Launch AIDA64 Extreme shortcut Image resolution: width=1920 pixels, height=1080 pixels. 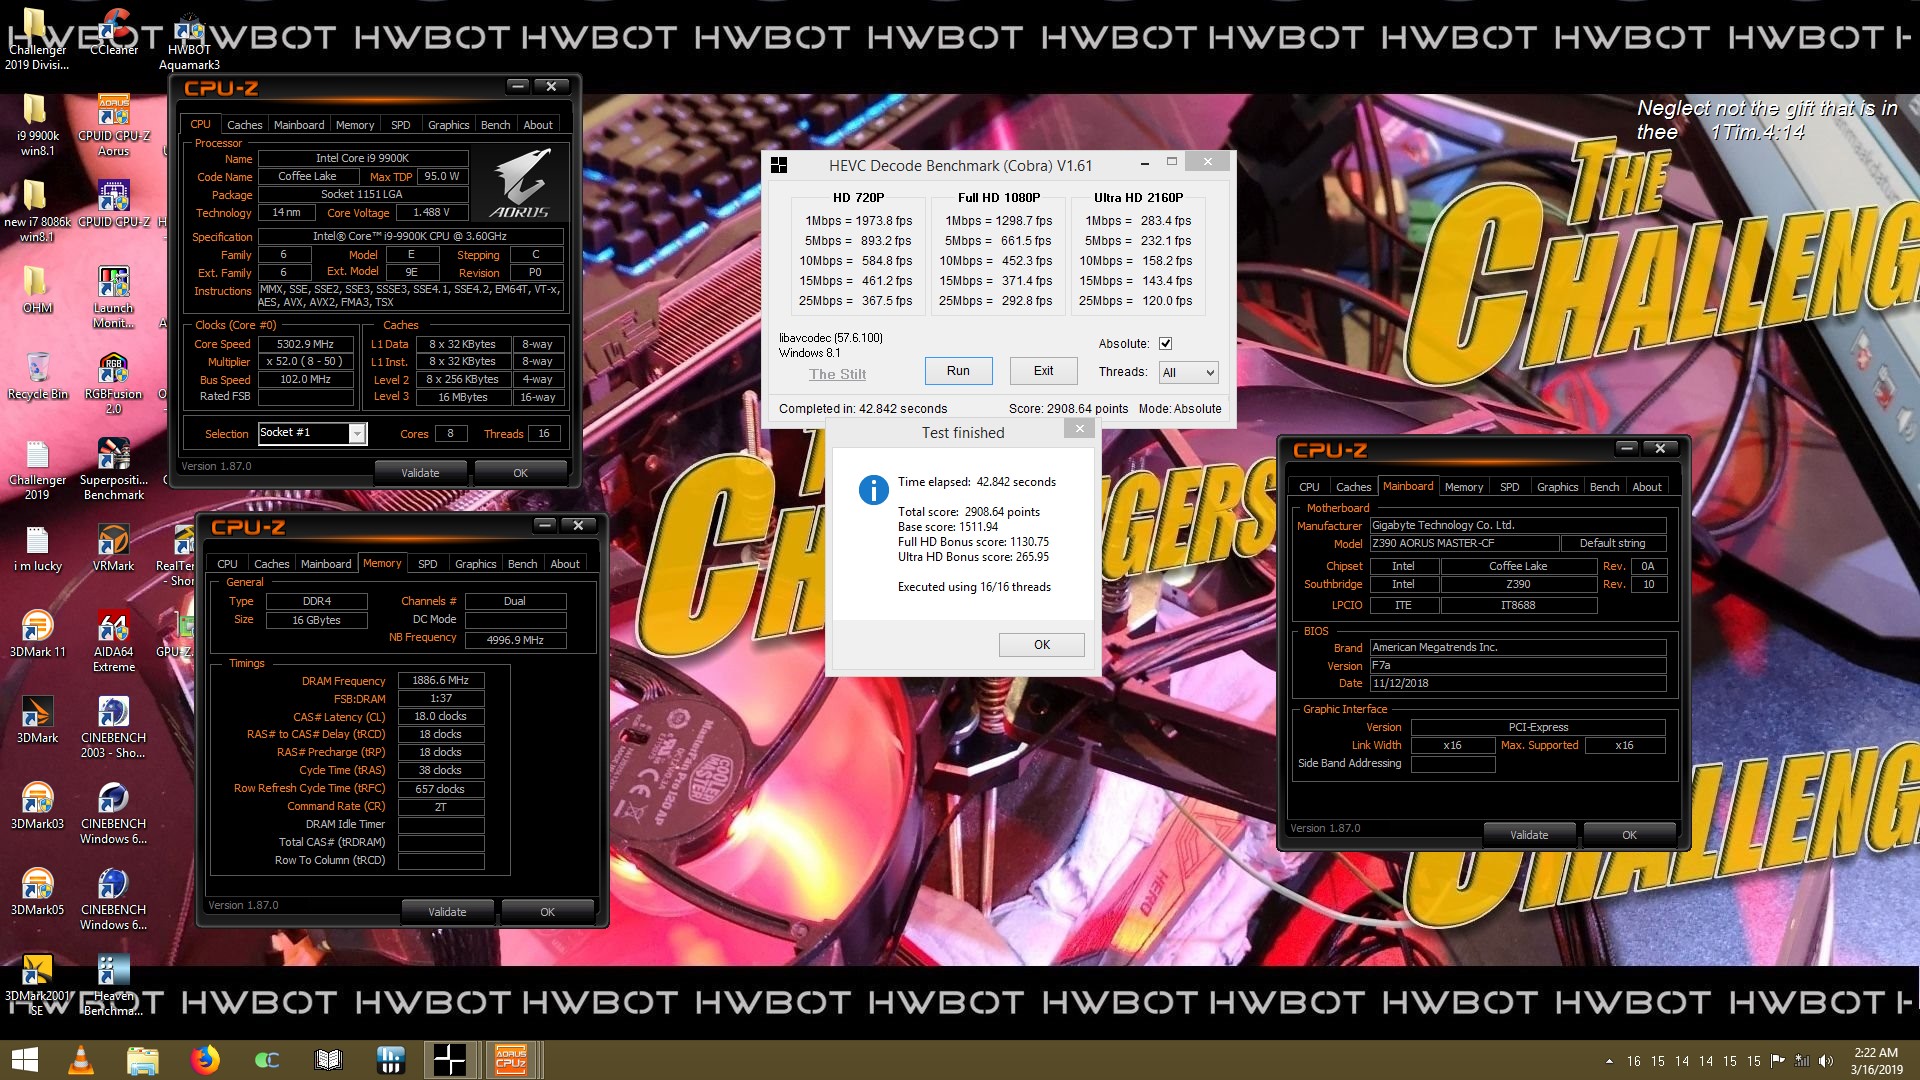point(114,642)
